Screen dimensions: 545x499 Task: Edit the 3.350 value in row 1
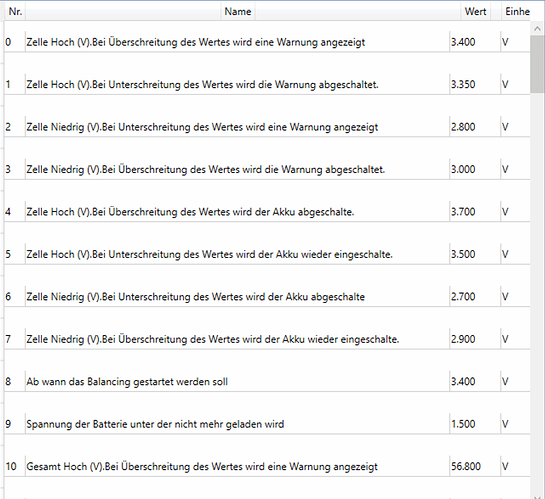[475, 84]
